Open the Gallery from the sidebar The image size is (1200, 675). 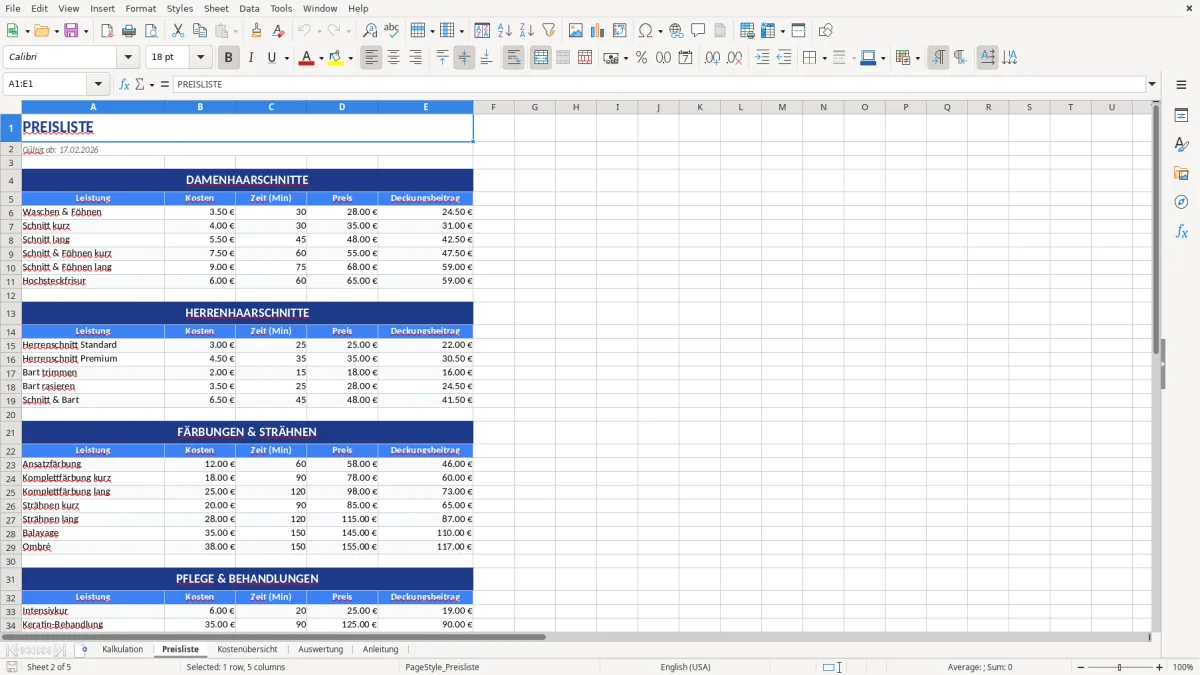[1182, 173]
